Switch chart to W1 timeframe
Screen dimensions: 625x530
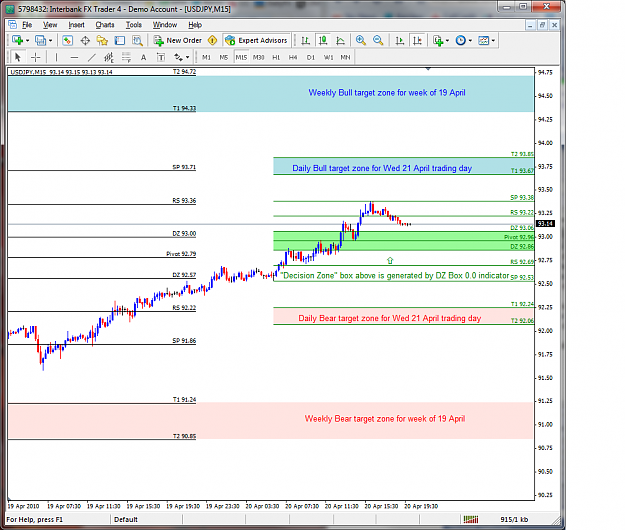tap(328, 57)
